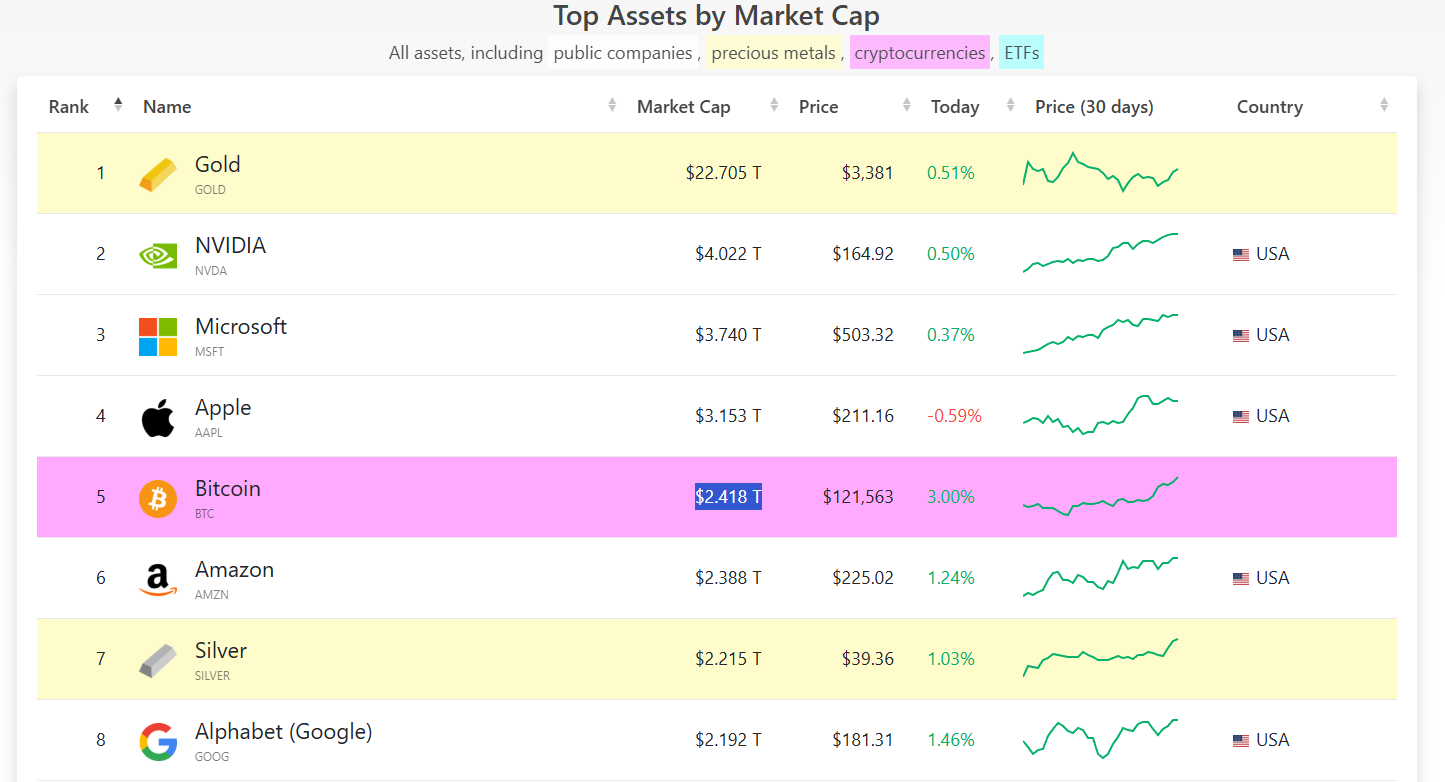
Task: Click Alphabet's 30-day price chart
Action: click(x=1100, y=739)
